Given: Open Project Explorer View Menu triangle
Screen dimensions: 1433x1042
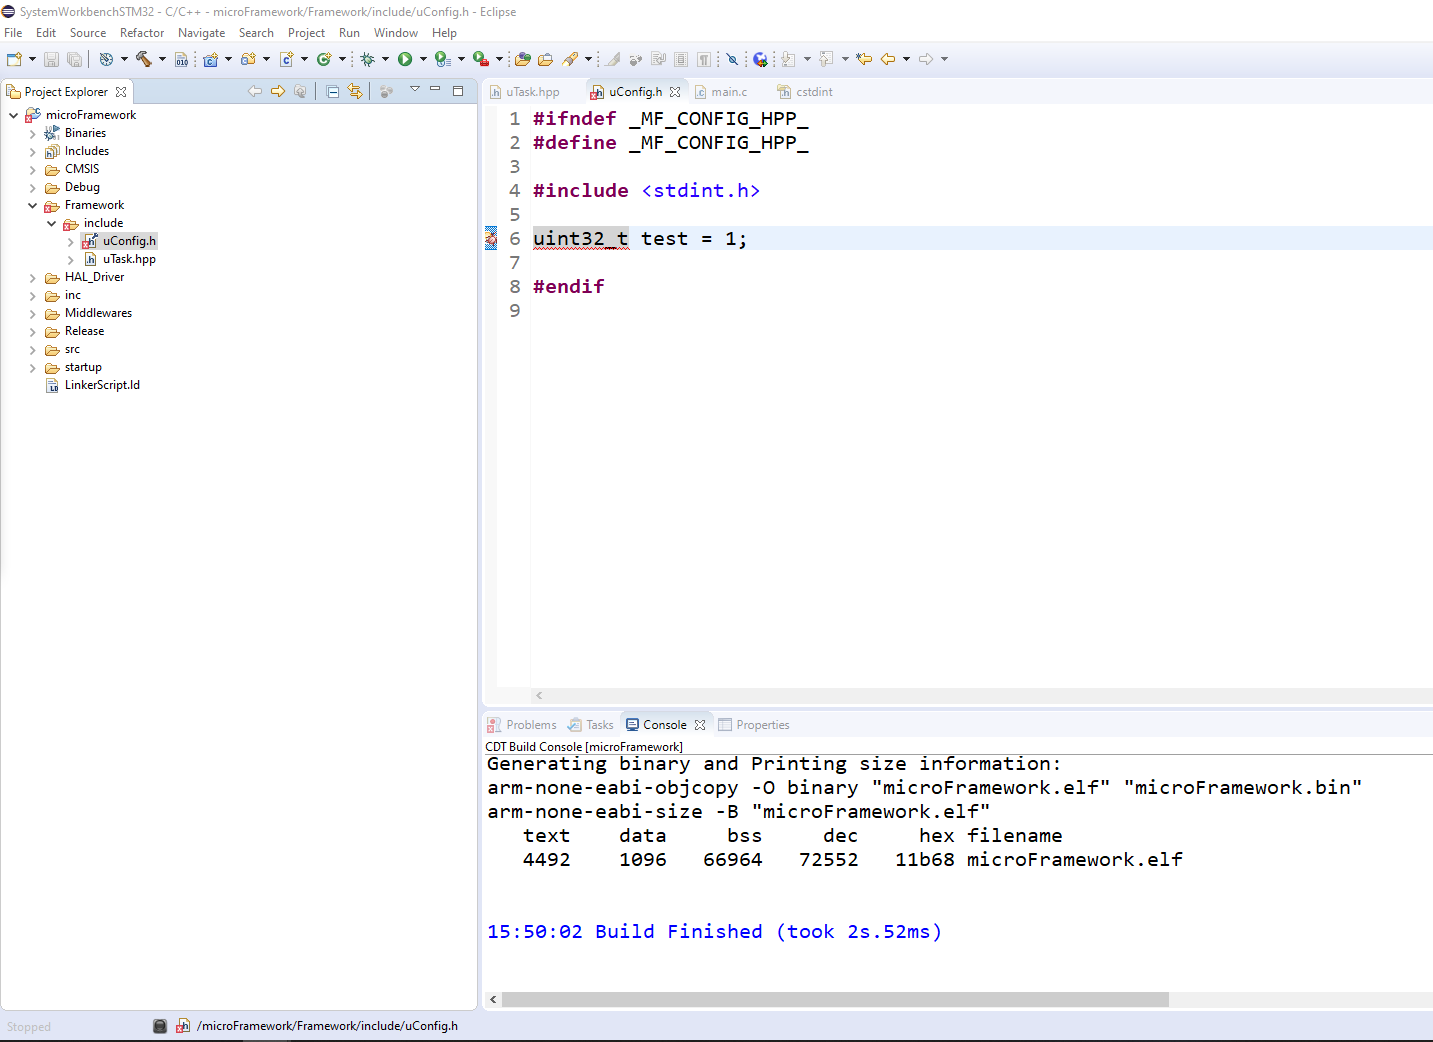Looking at the screenshot, I should point(415,90).
